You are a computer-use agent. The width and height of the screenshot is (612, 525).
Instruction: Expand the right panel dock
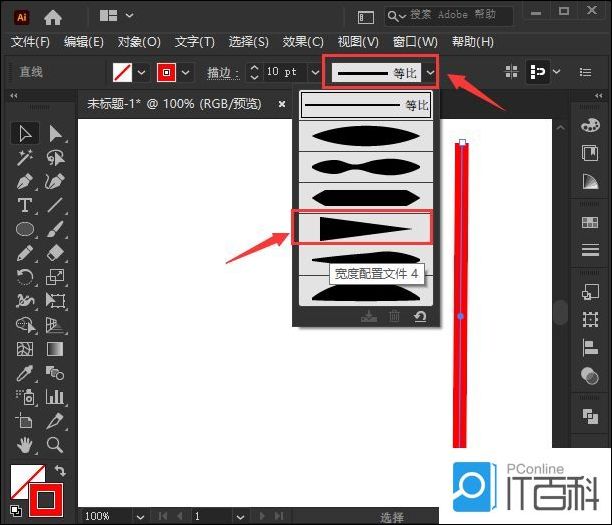(x=598, y=95)
